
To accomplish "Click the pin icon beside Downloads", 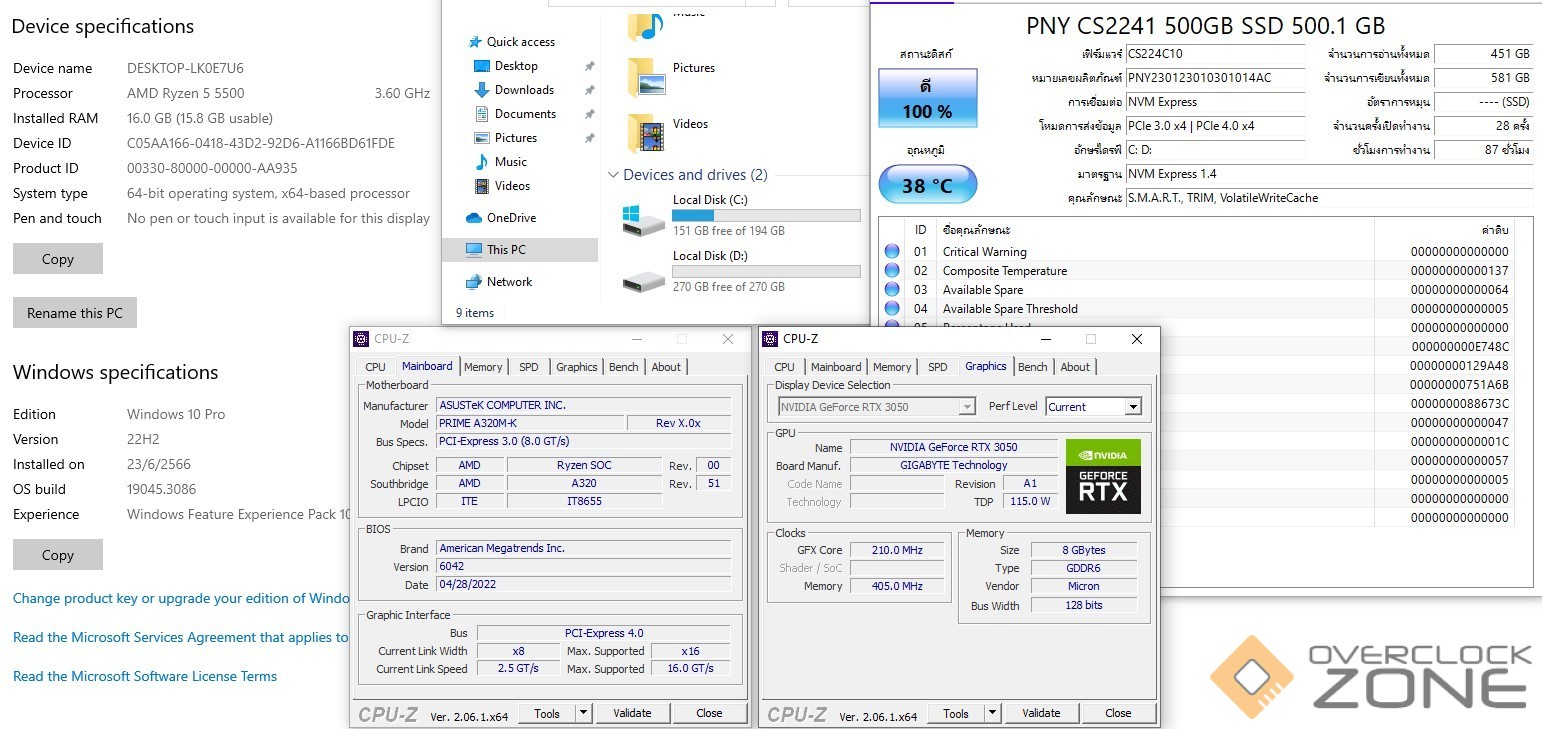I will click(x=589, y=90).
